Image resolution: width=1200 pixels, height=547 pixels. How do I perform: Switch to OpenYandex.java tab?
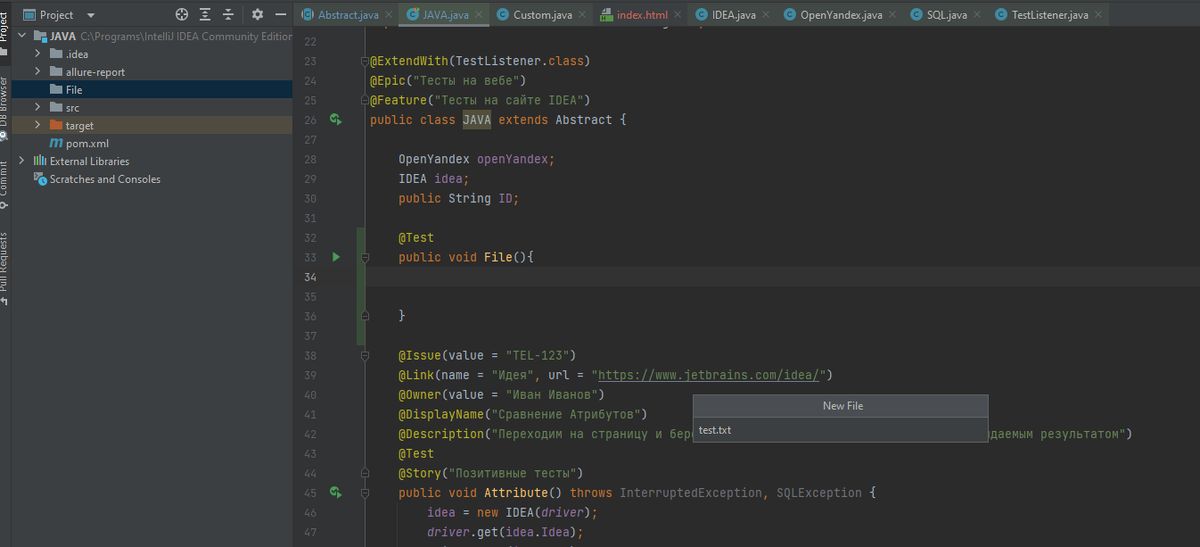[841, 15]
